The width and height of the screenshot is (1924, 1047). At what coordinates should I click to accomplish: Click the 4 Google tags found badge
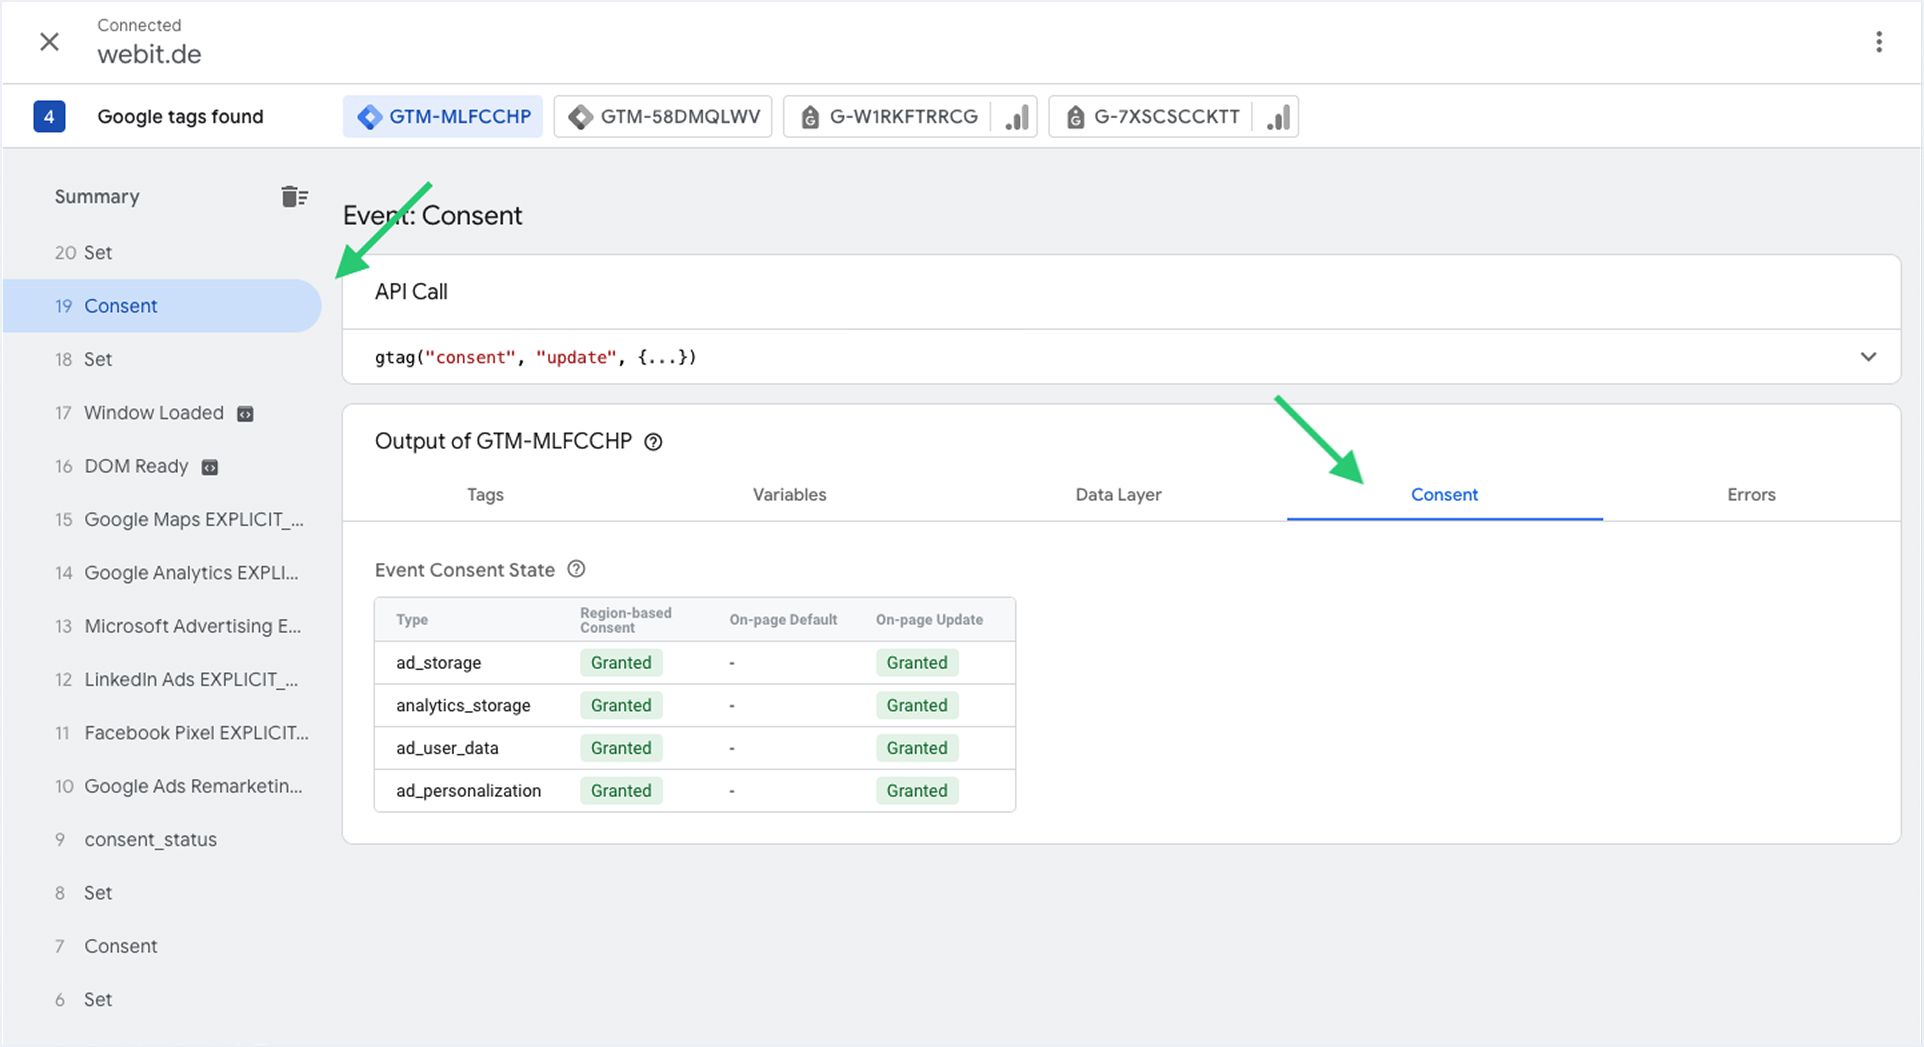[49, 116]
